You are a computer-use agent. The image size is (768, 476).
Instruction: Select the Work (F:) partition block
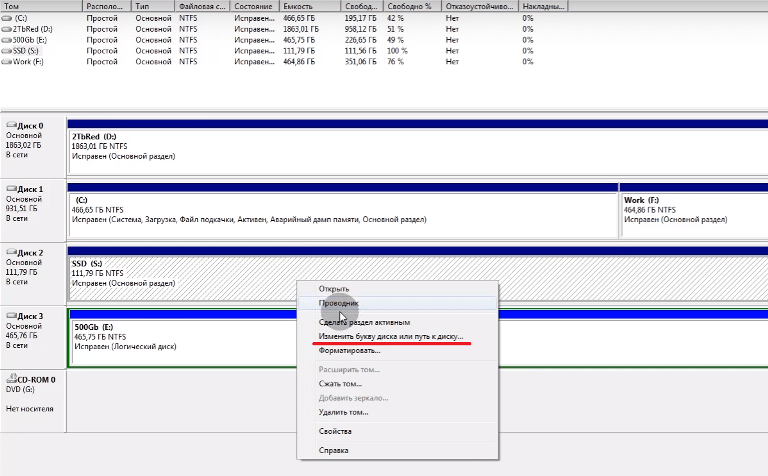coord(693,210)
